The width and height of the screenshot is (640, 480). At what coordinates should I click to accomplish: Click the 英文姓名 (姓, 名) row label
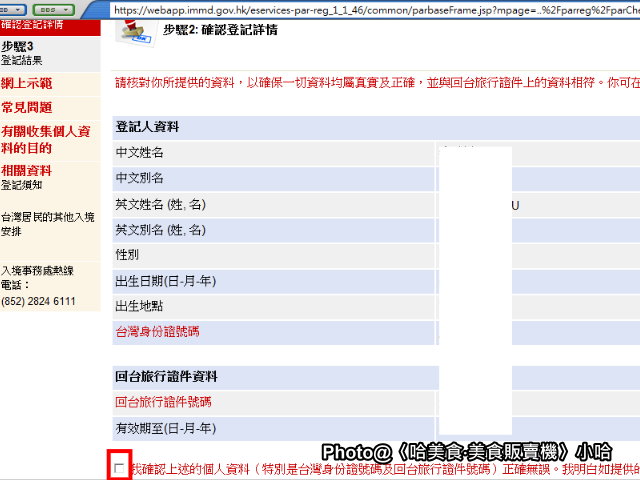tap(161, 204)
